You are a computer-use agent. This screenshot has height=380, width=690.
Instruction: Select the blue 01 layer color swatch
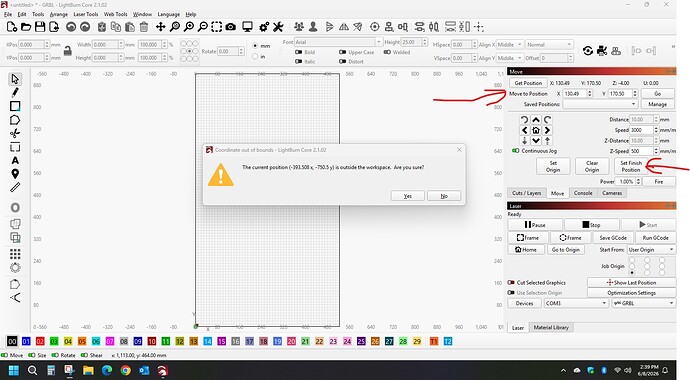26,341
